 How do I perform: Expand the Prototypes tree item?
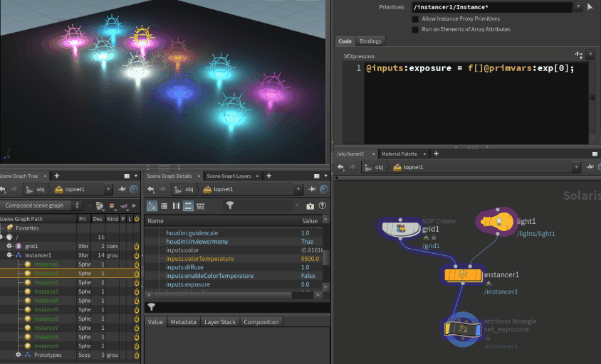point(18,355)
